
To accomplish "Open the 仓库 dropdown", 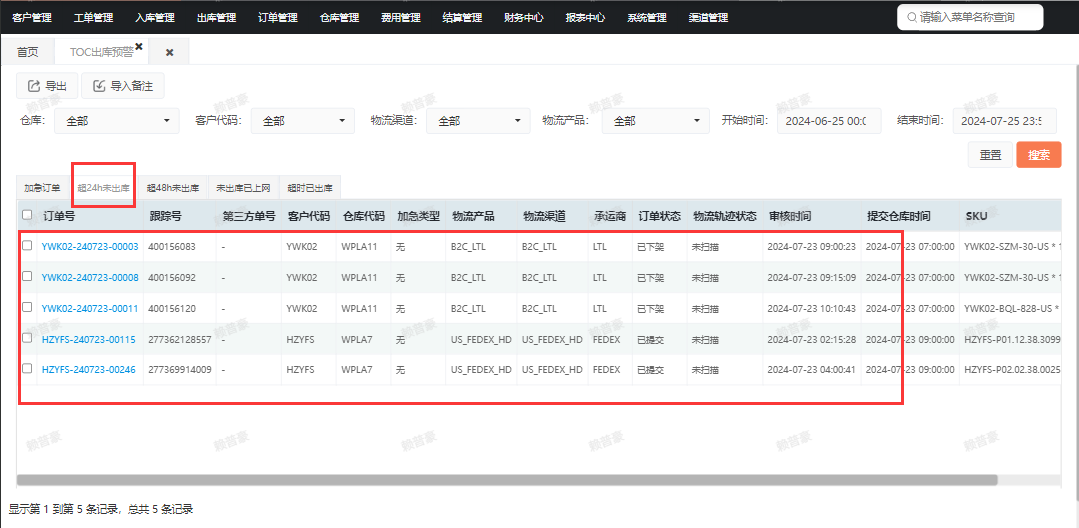I will [x=117, y=120].
